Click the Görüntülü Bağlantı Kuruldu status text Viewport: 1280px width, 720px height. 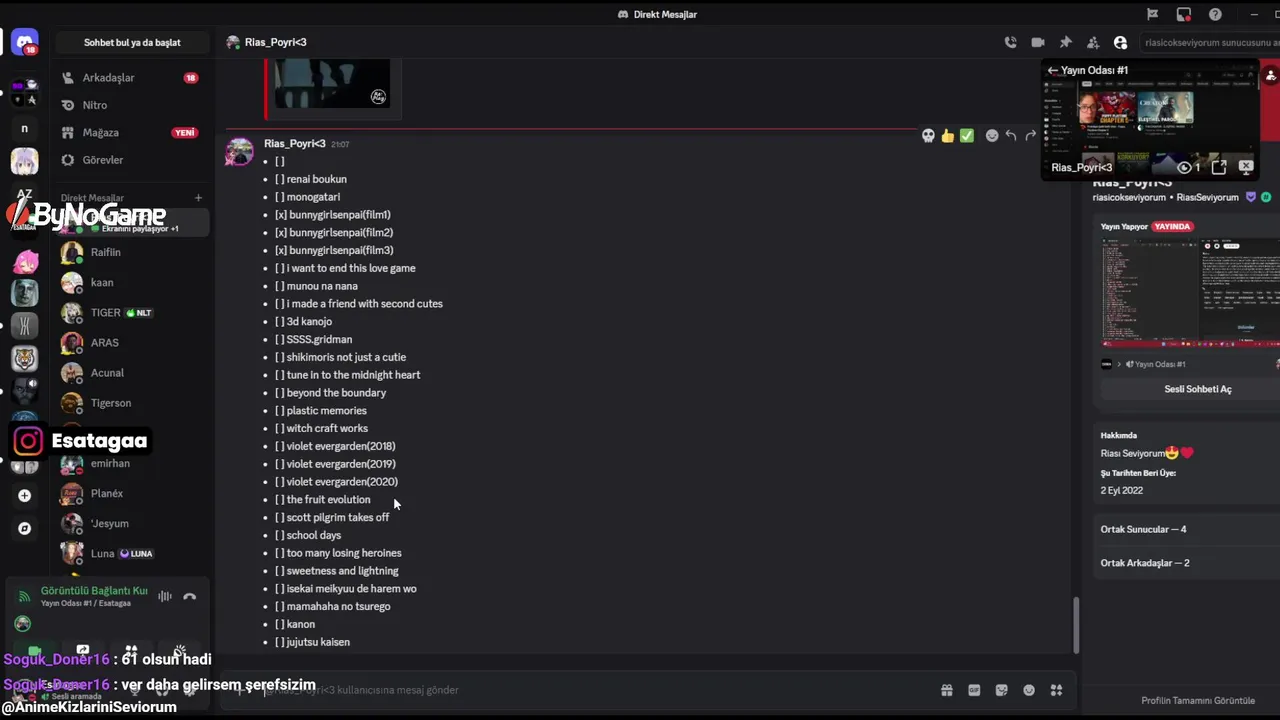pyautogui.click(x=94, y=591)
